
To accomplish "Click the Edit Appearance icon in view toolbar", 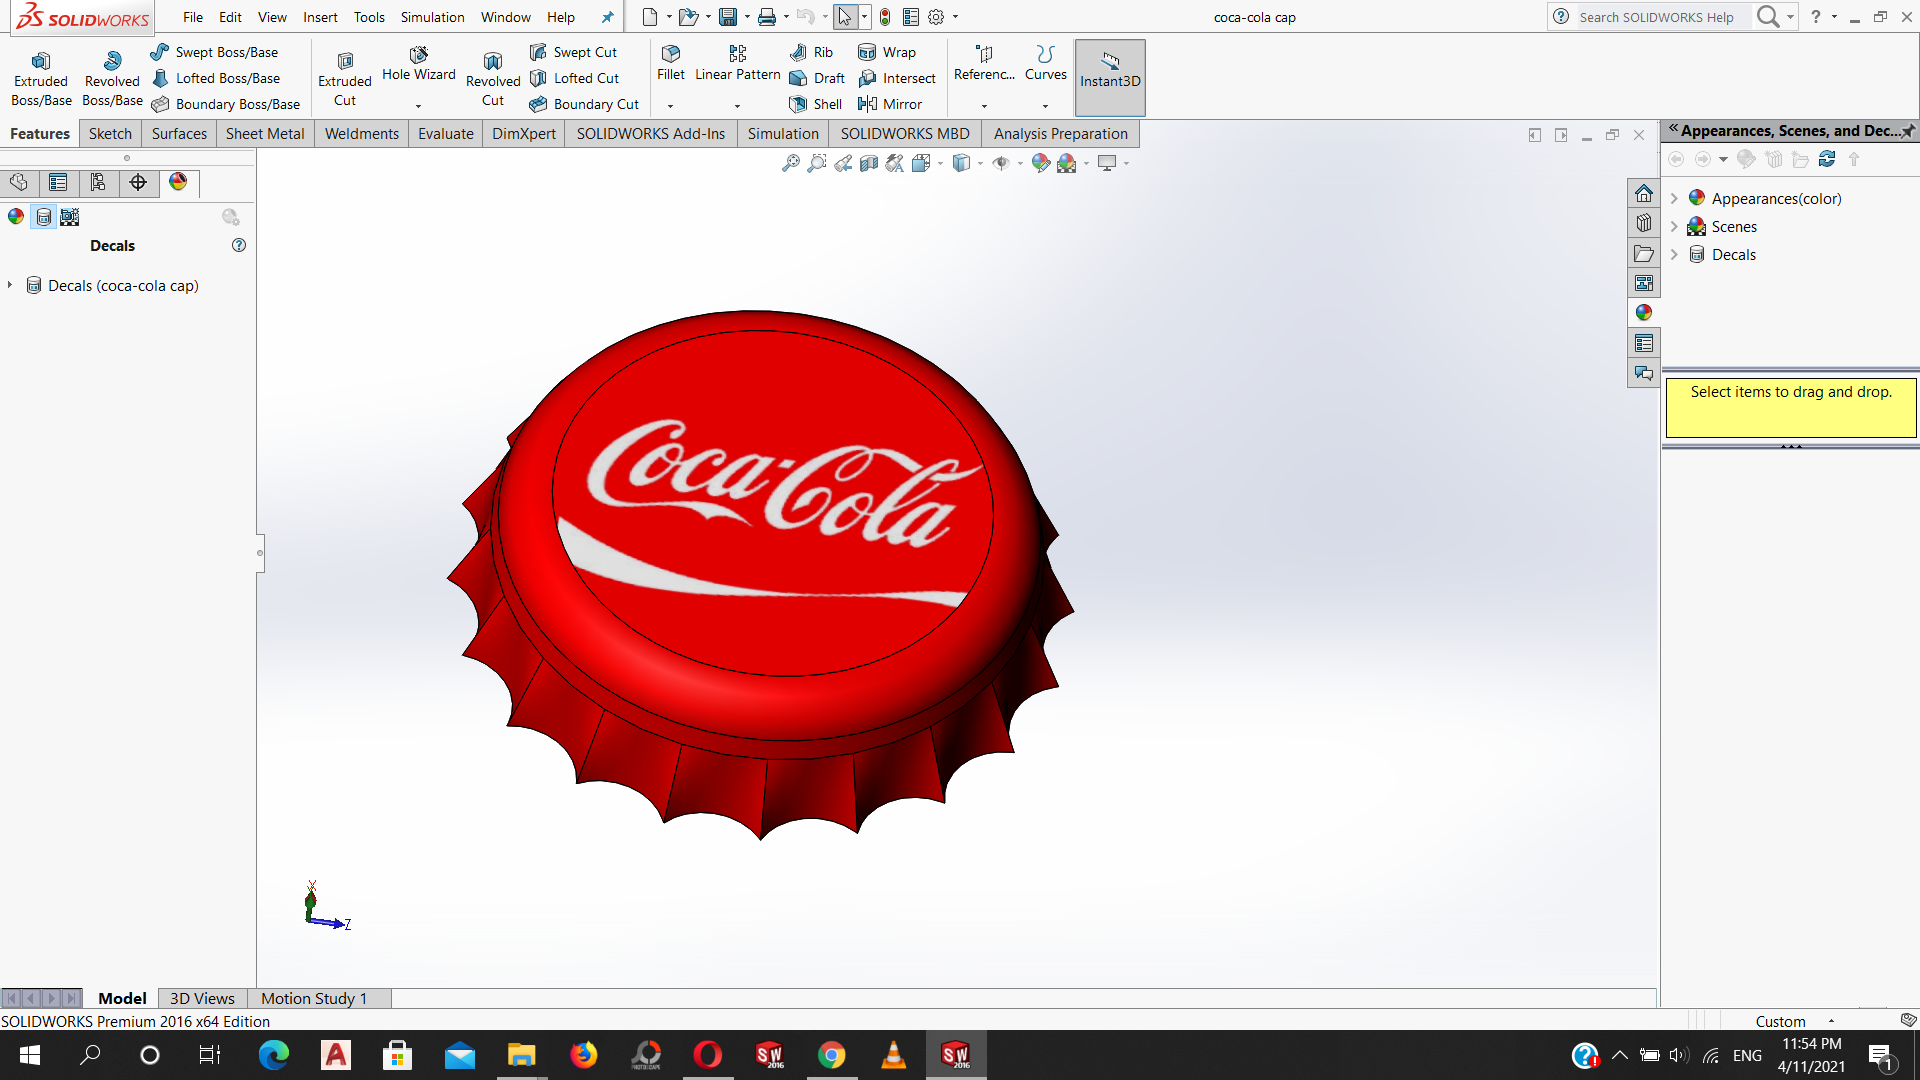I will pos(1041,163).
